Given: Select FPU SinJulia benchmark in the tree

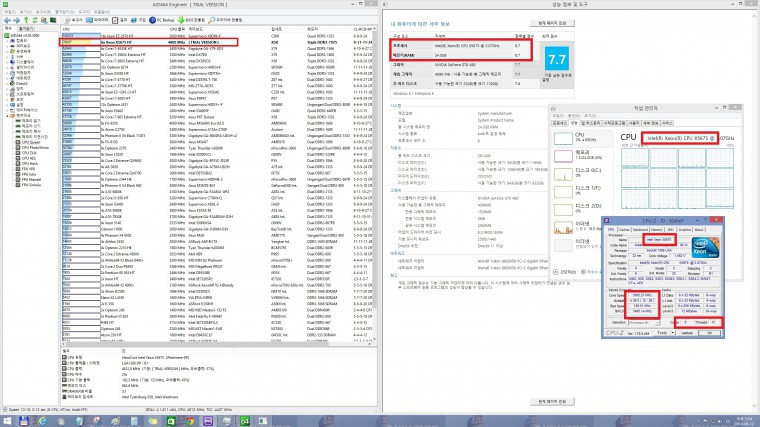Looking at the screenshot, I should click(x=28, y=185).
